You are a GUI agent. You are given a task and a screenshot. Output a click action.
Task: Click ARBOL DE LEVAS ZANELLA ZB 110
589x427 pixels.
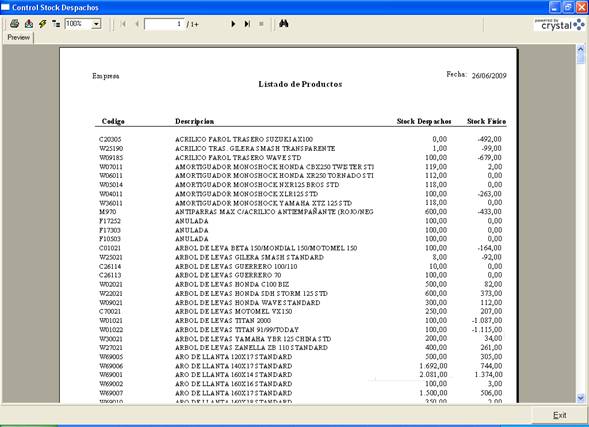click(x=251, y=348)
